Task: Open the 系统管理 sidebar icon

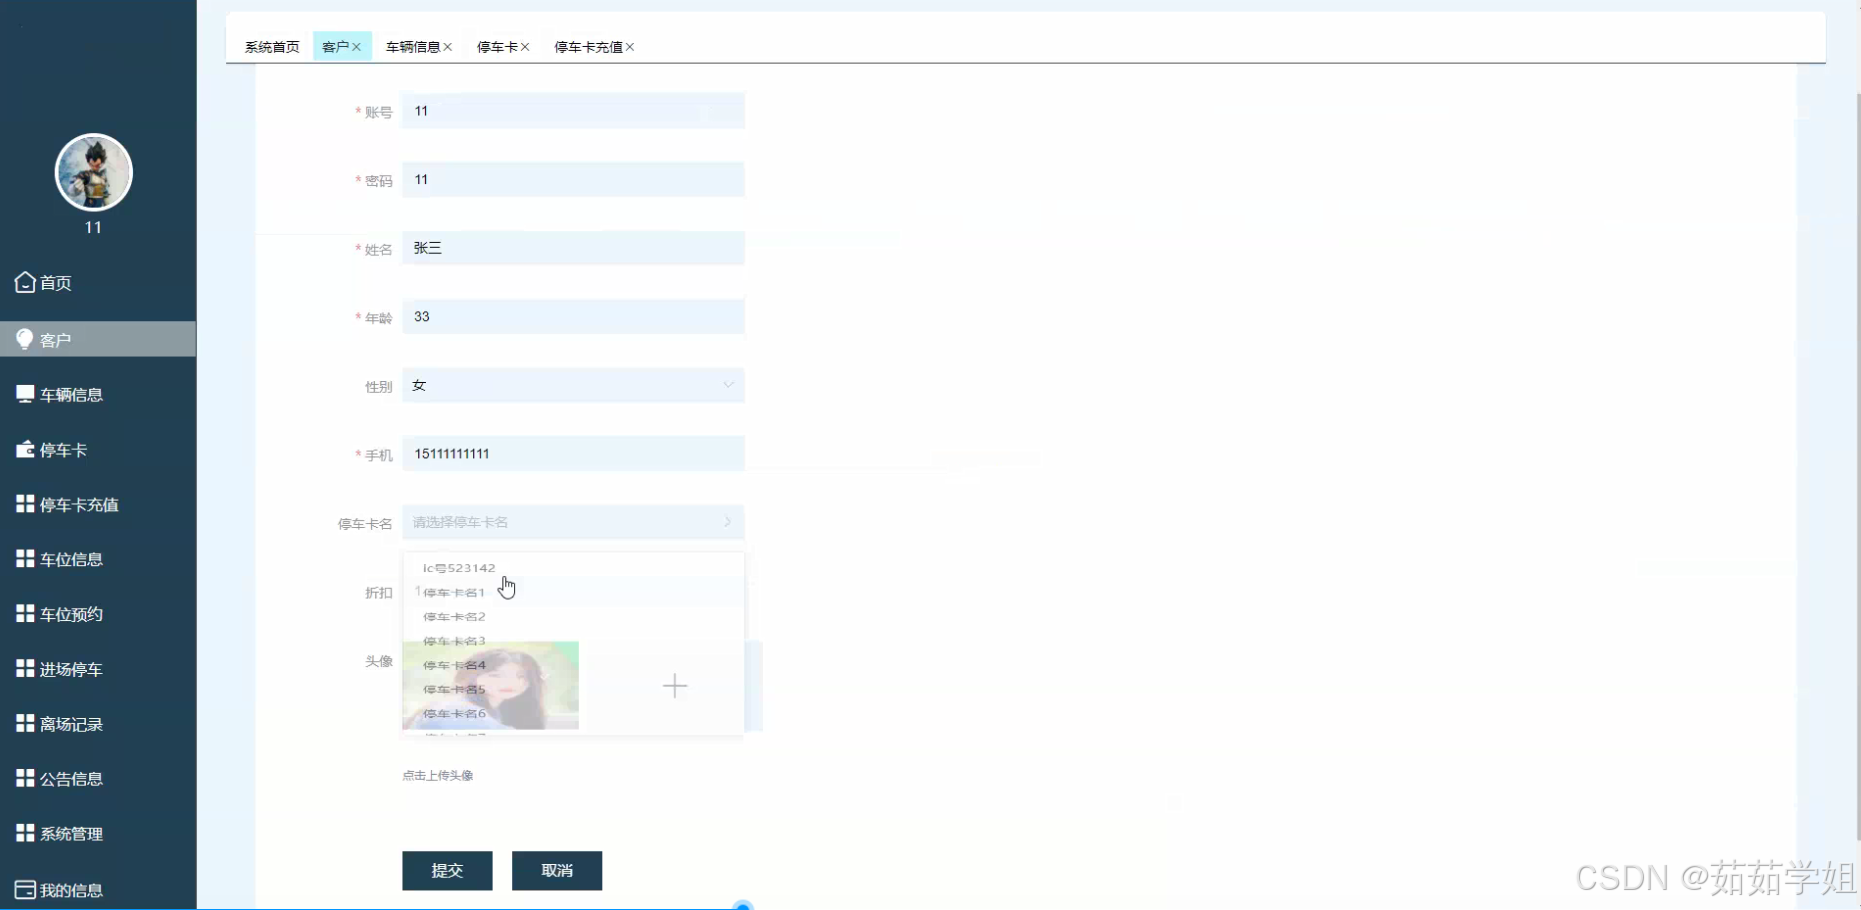Action: (x=24, y=833)
